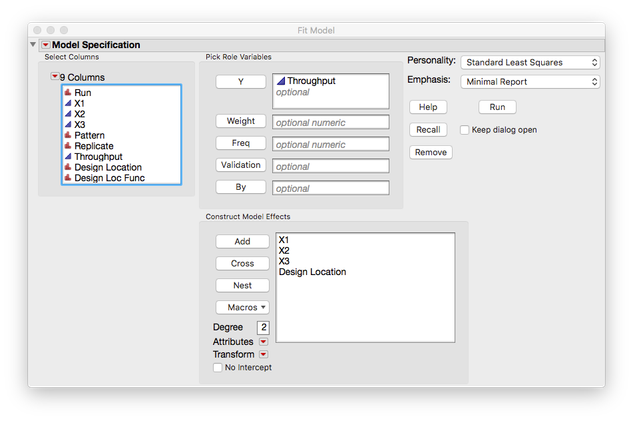Click the Model Specification red triangle menu

click(45, 45)
